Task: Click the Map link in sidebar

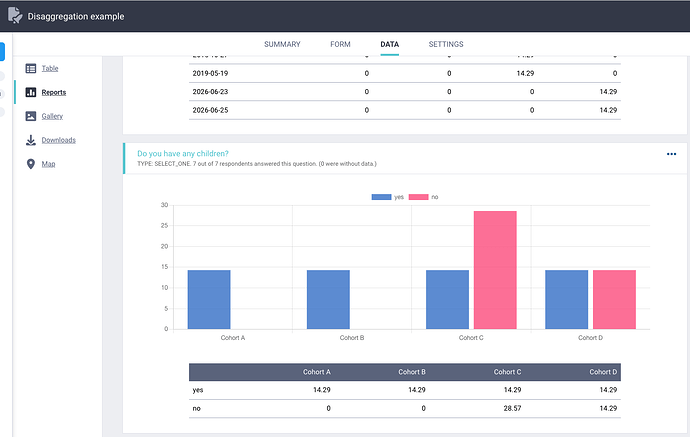Action: (48, 164)
